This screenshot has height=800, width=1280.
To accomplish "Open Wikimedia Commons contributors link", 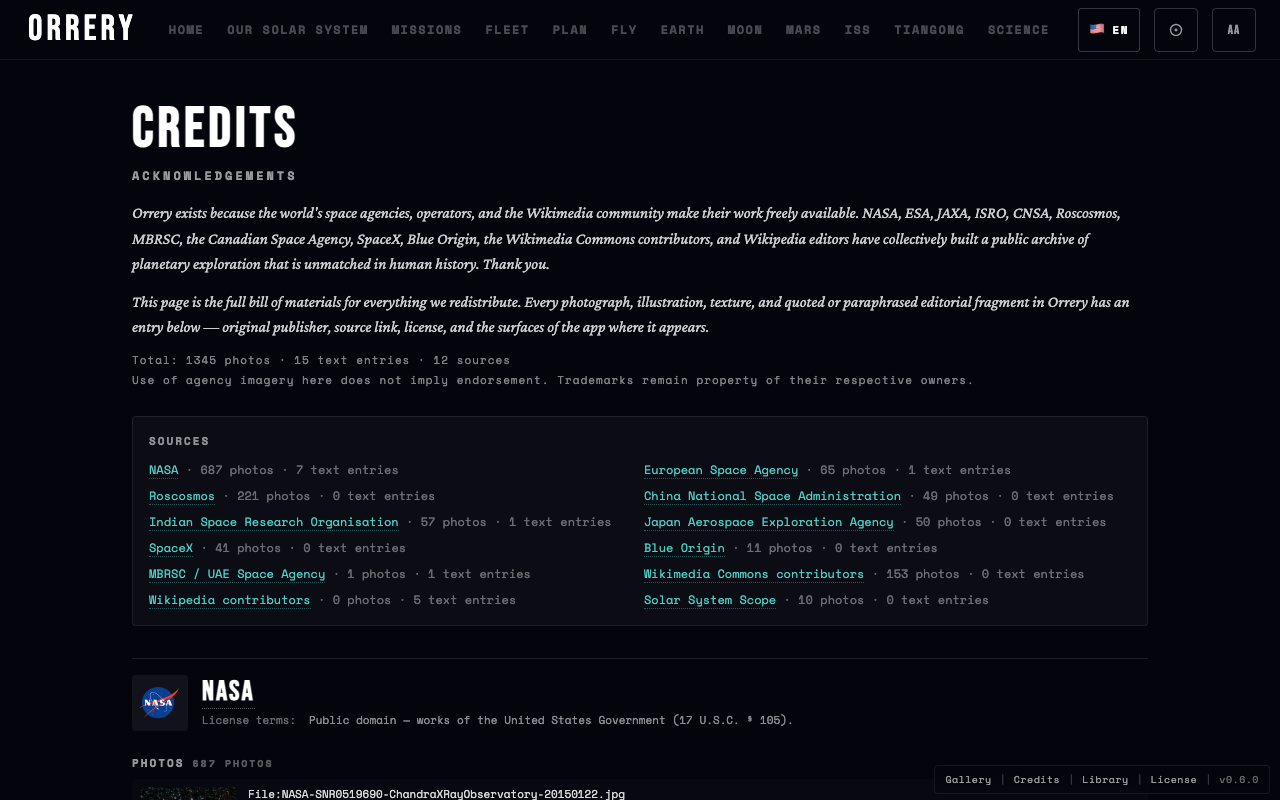I will click(x=754, y=574).
